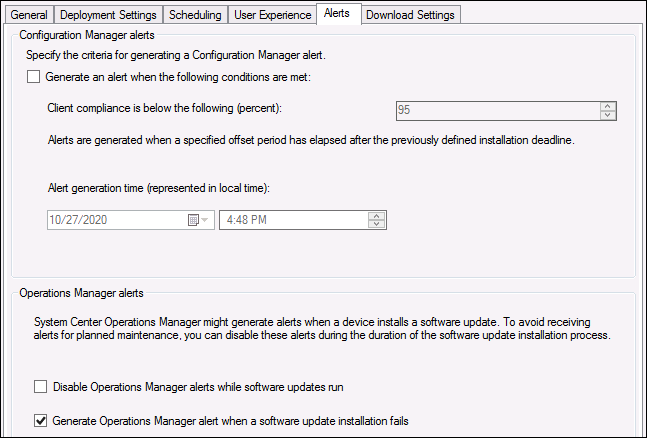Switch to the Deployment Settings tab
This screenshot has width=647, height=438.
coord(108,15)
